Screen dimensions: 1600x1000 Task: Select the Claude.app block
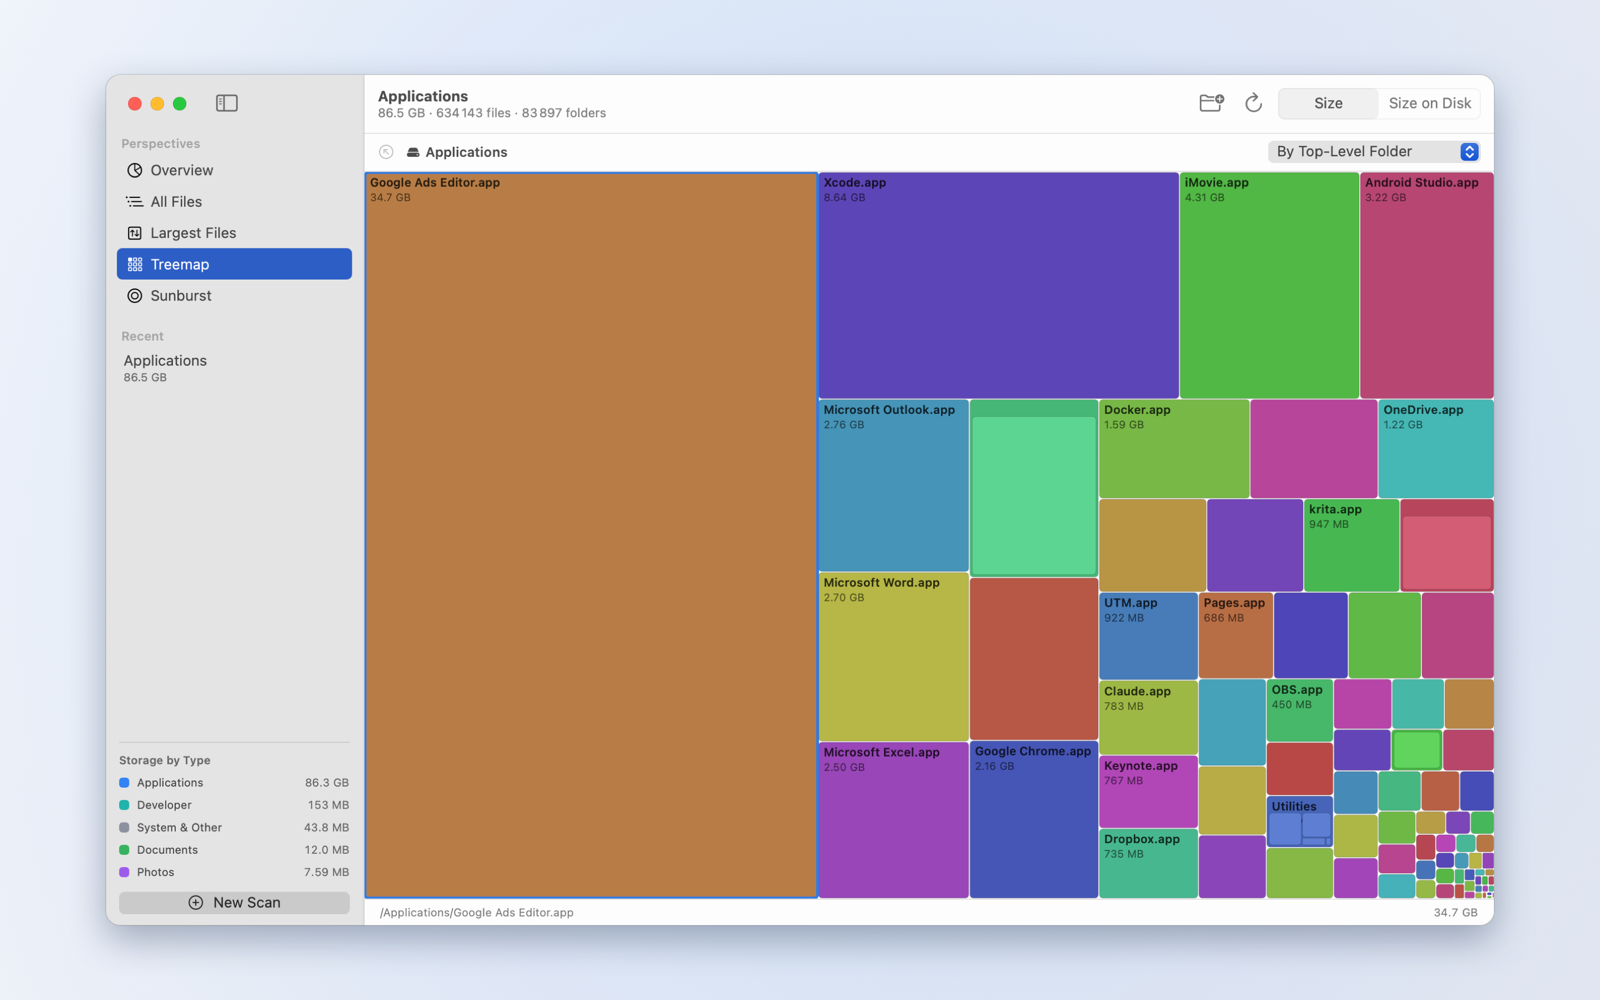pos(1148,718)
